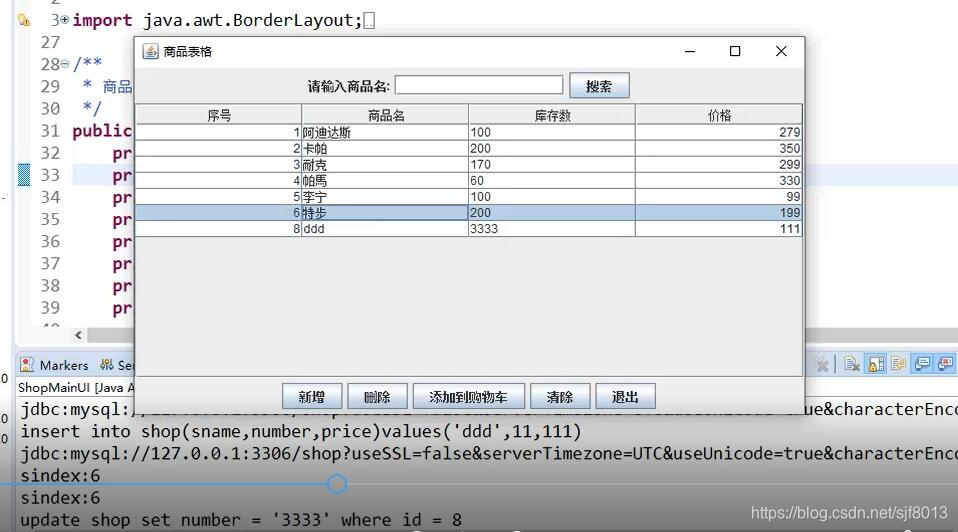Select the 李宁 product cell
Screen dimensions: 958x532
[x=385, y=197]
